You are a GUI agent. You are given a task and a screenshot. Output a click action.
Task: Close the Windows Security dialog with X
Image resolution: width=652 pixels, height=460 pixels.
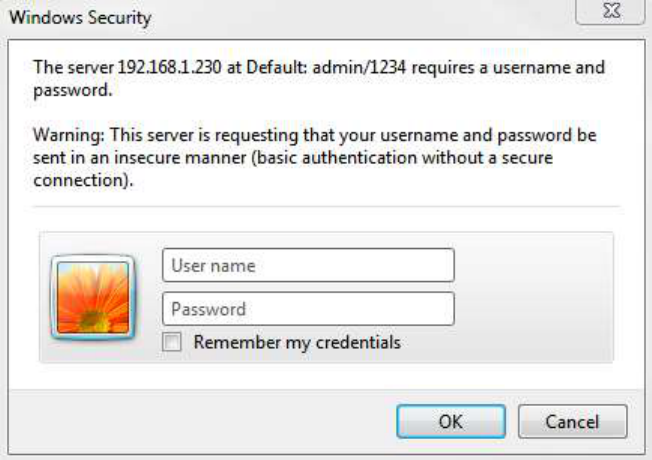click(x=611, y=11)
